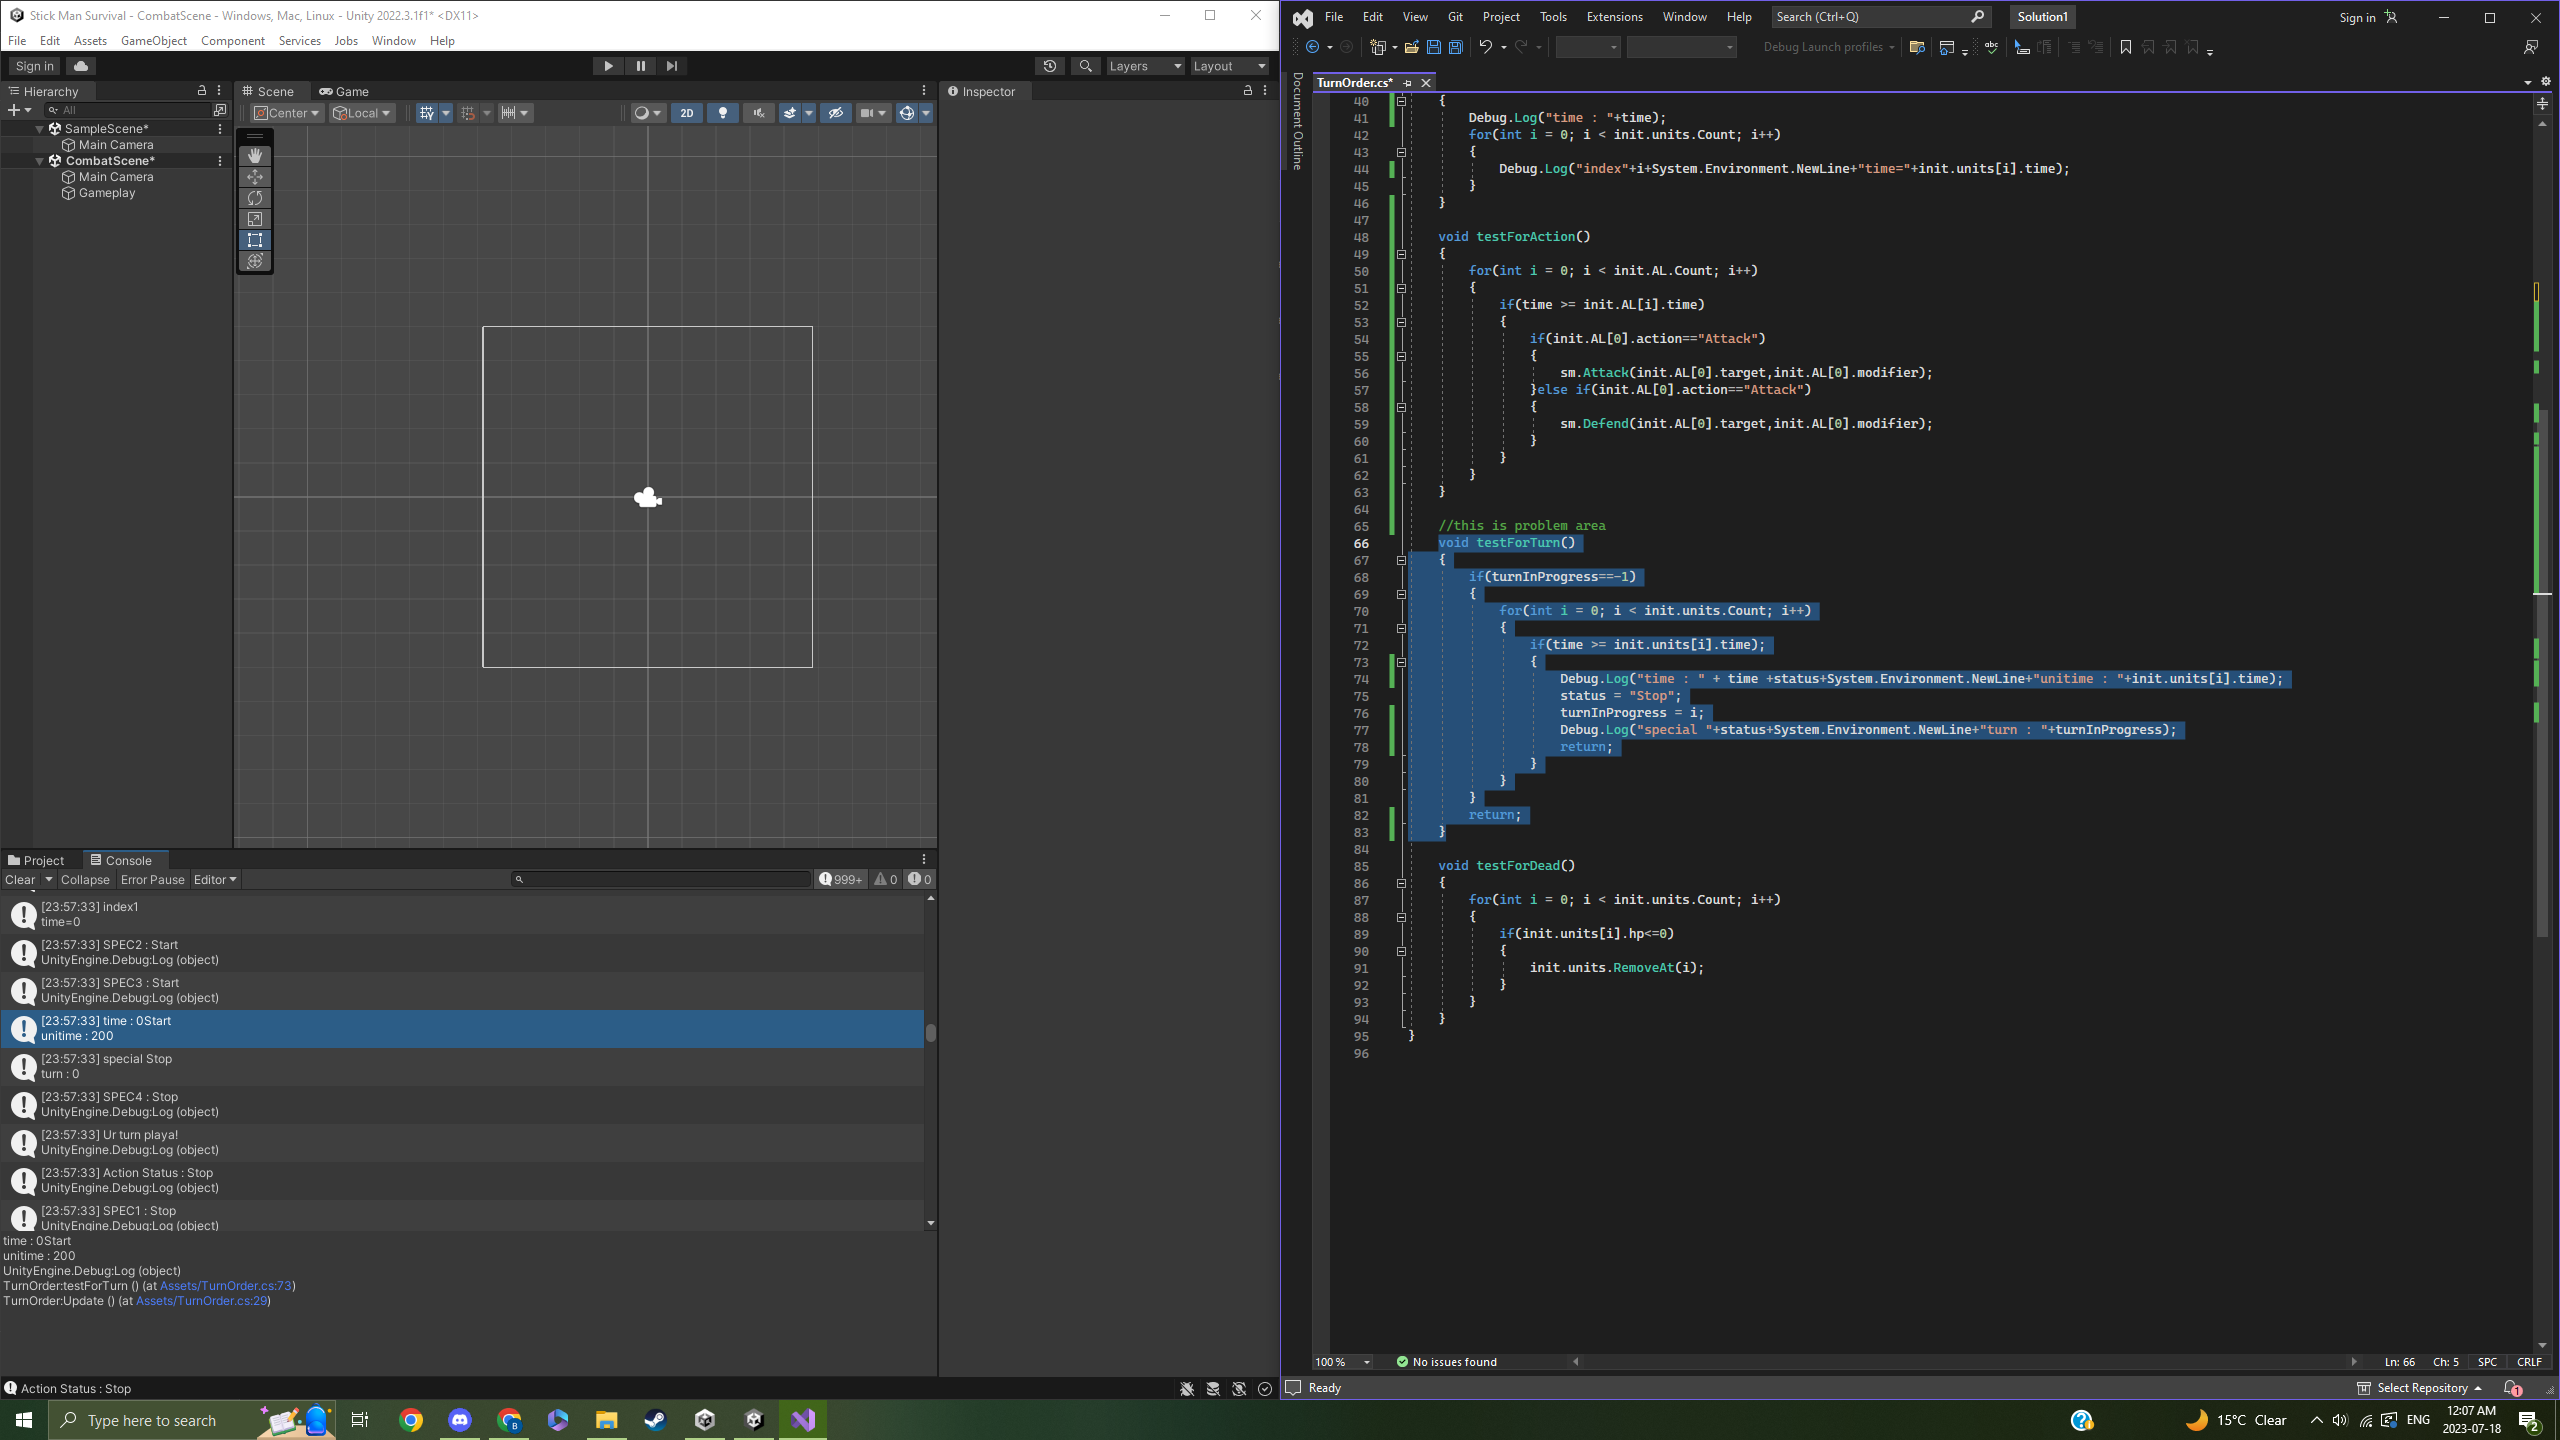Collapse testForTurn code fold at line 67

(1401, 561)
